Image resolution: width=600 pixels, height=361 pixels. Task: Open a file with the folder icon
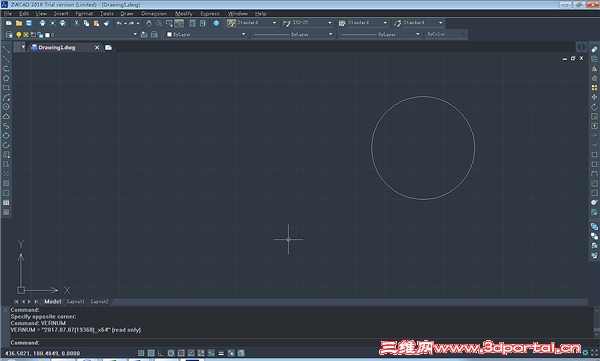tap(19, 23)
